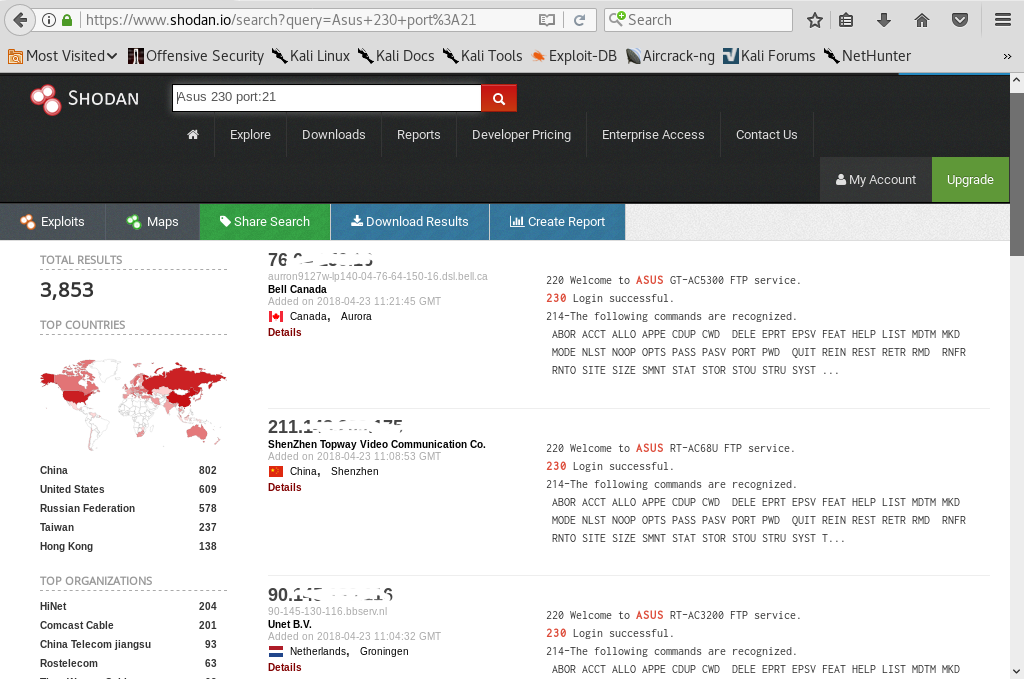The width and height of the screenshot is (1024, 679).
Task: Open My Account
Action: point(876,180)
